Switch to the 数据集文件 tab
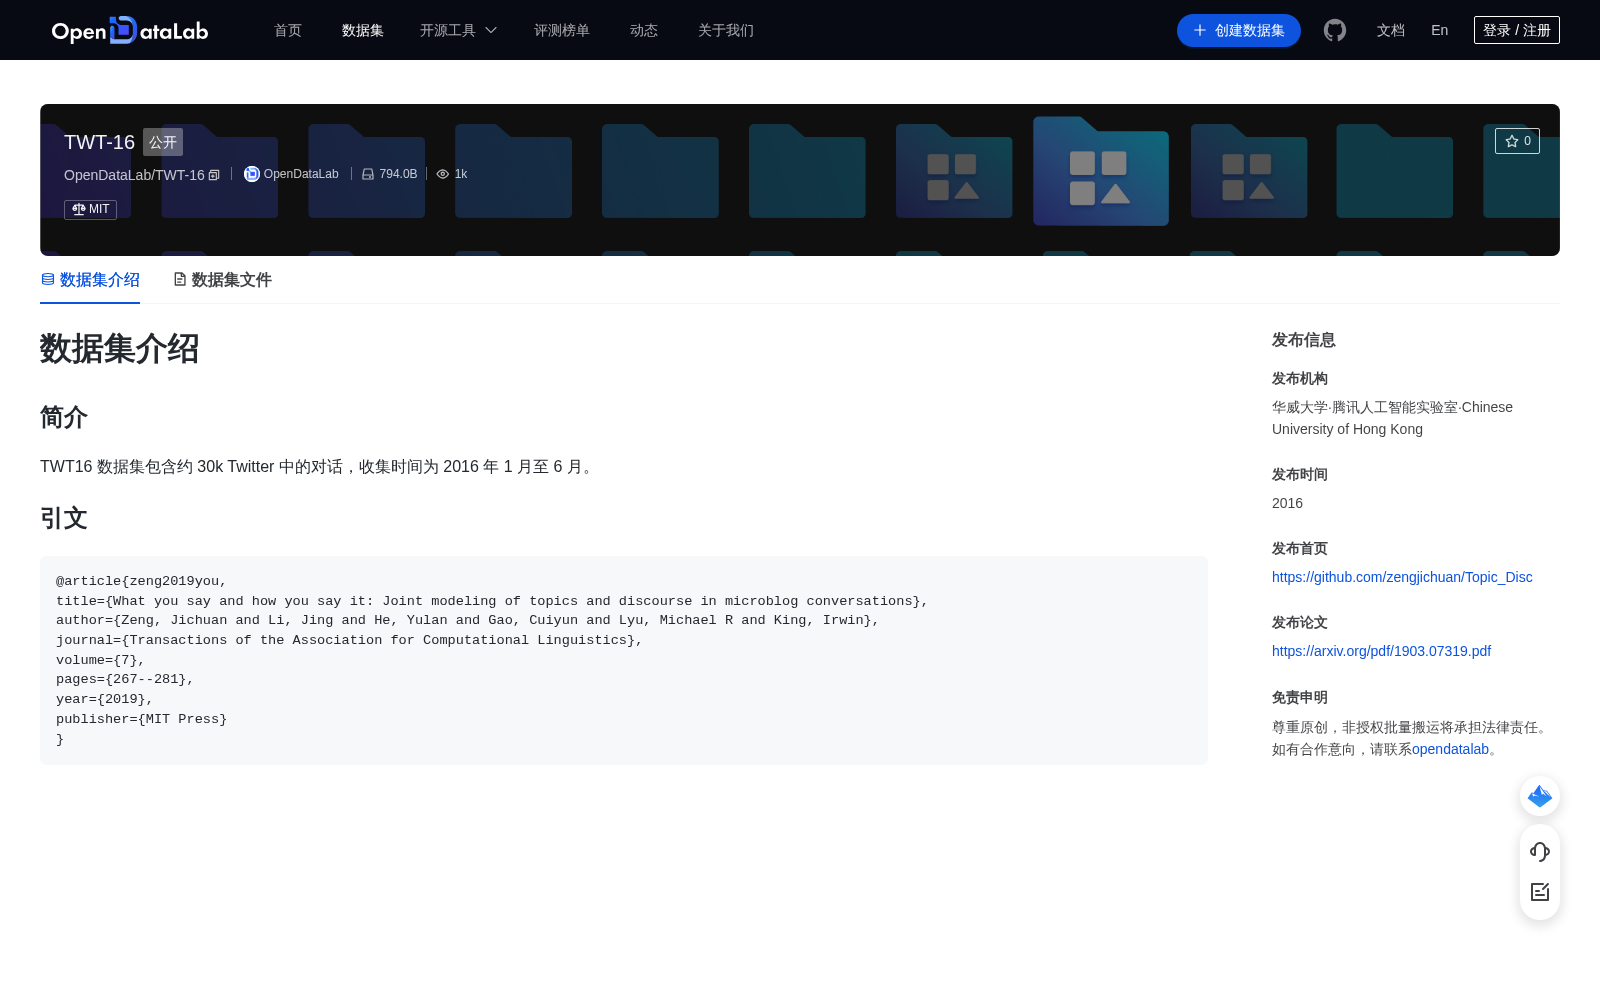1600x1000 pixels. pos(222,280)
